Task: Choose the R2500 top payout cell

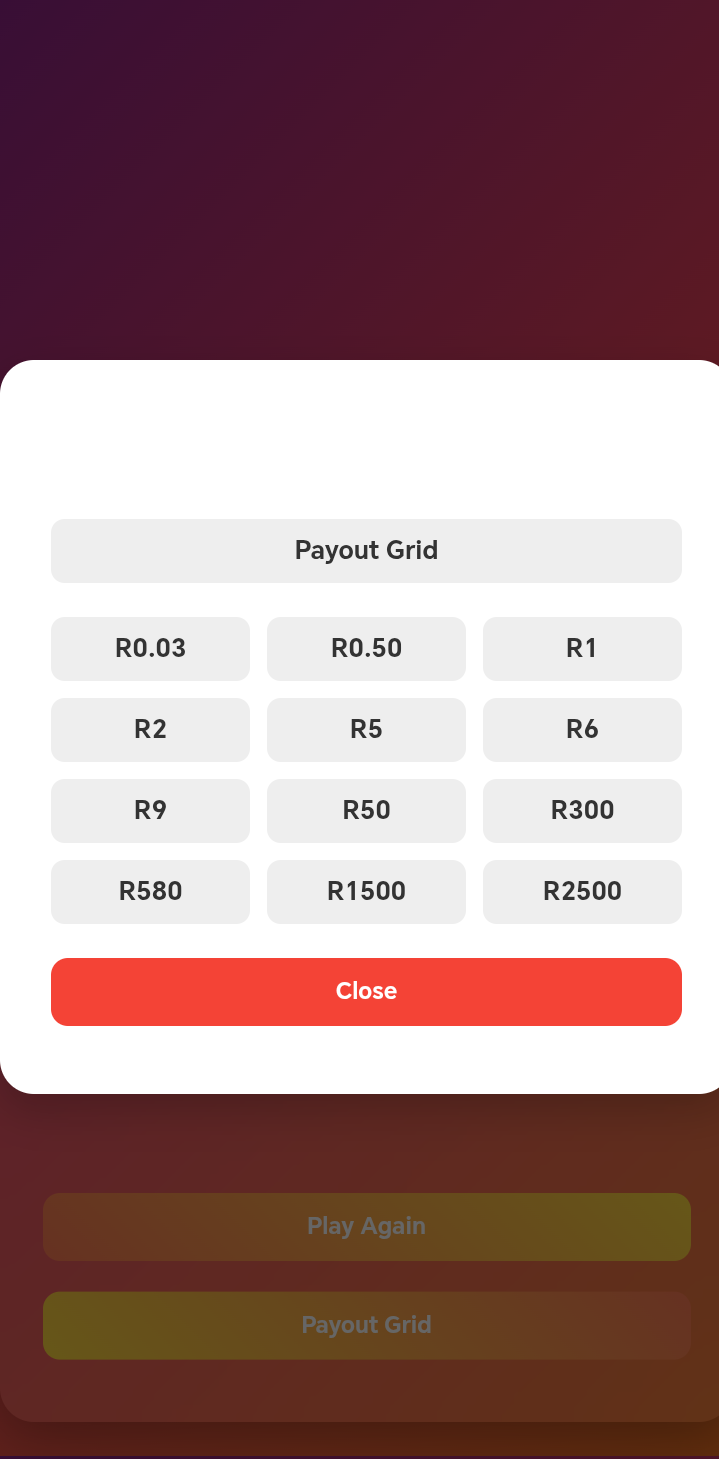Action: coord(582,892)
